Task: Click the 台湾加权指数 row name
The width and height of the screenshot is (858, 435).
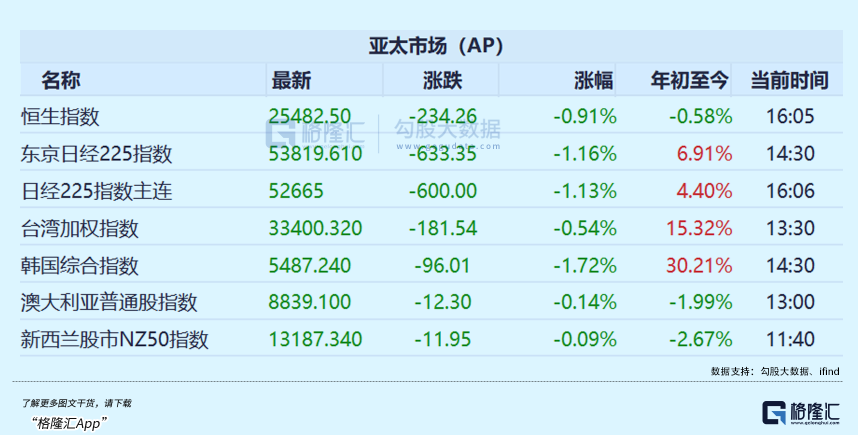Action: (80, 228)
